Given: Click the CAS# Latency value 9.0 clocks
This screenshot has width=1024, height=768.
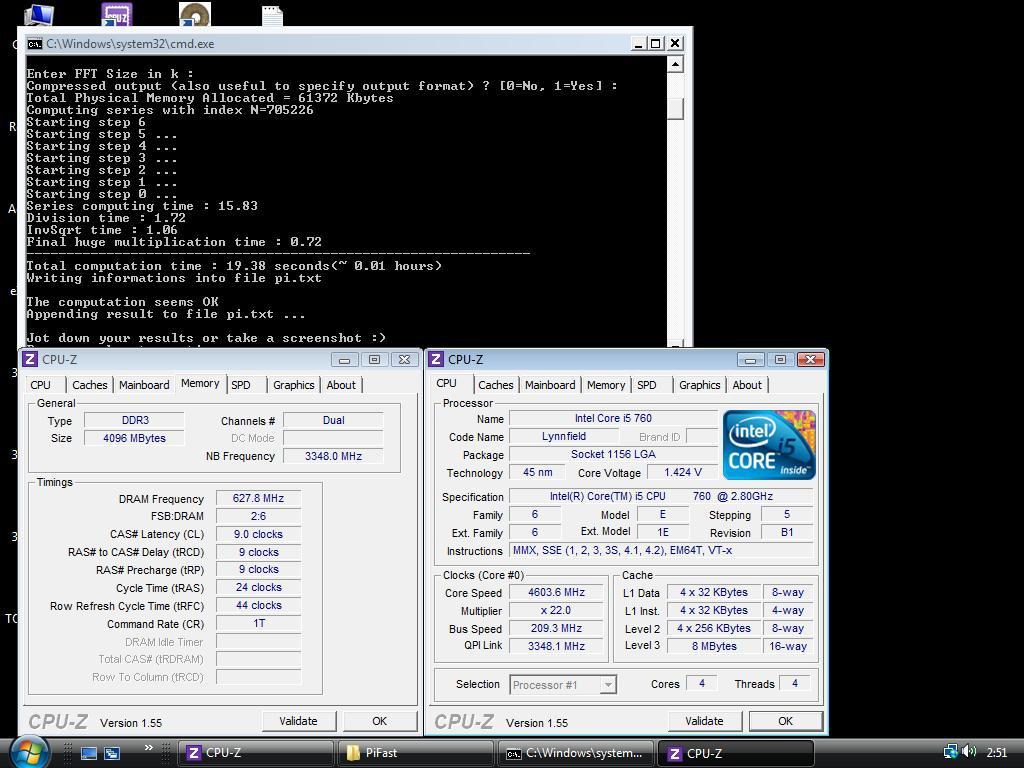Looking at the screenshot, I should [x=259, y=534].
